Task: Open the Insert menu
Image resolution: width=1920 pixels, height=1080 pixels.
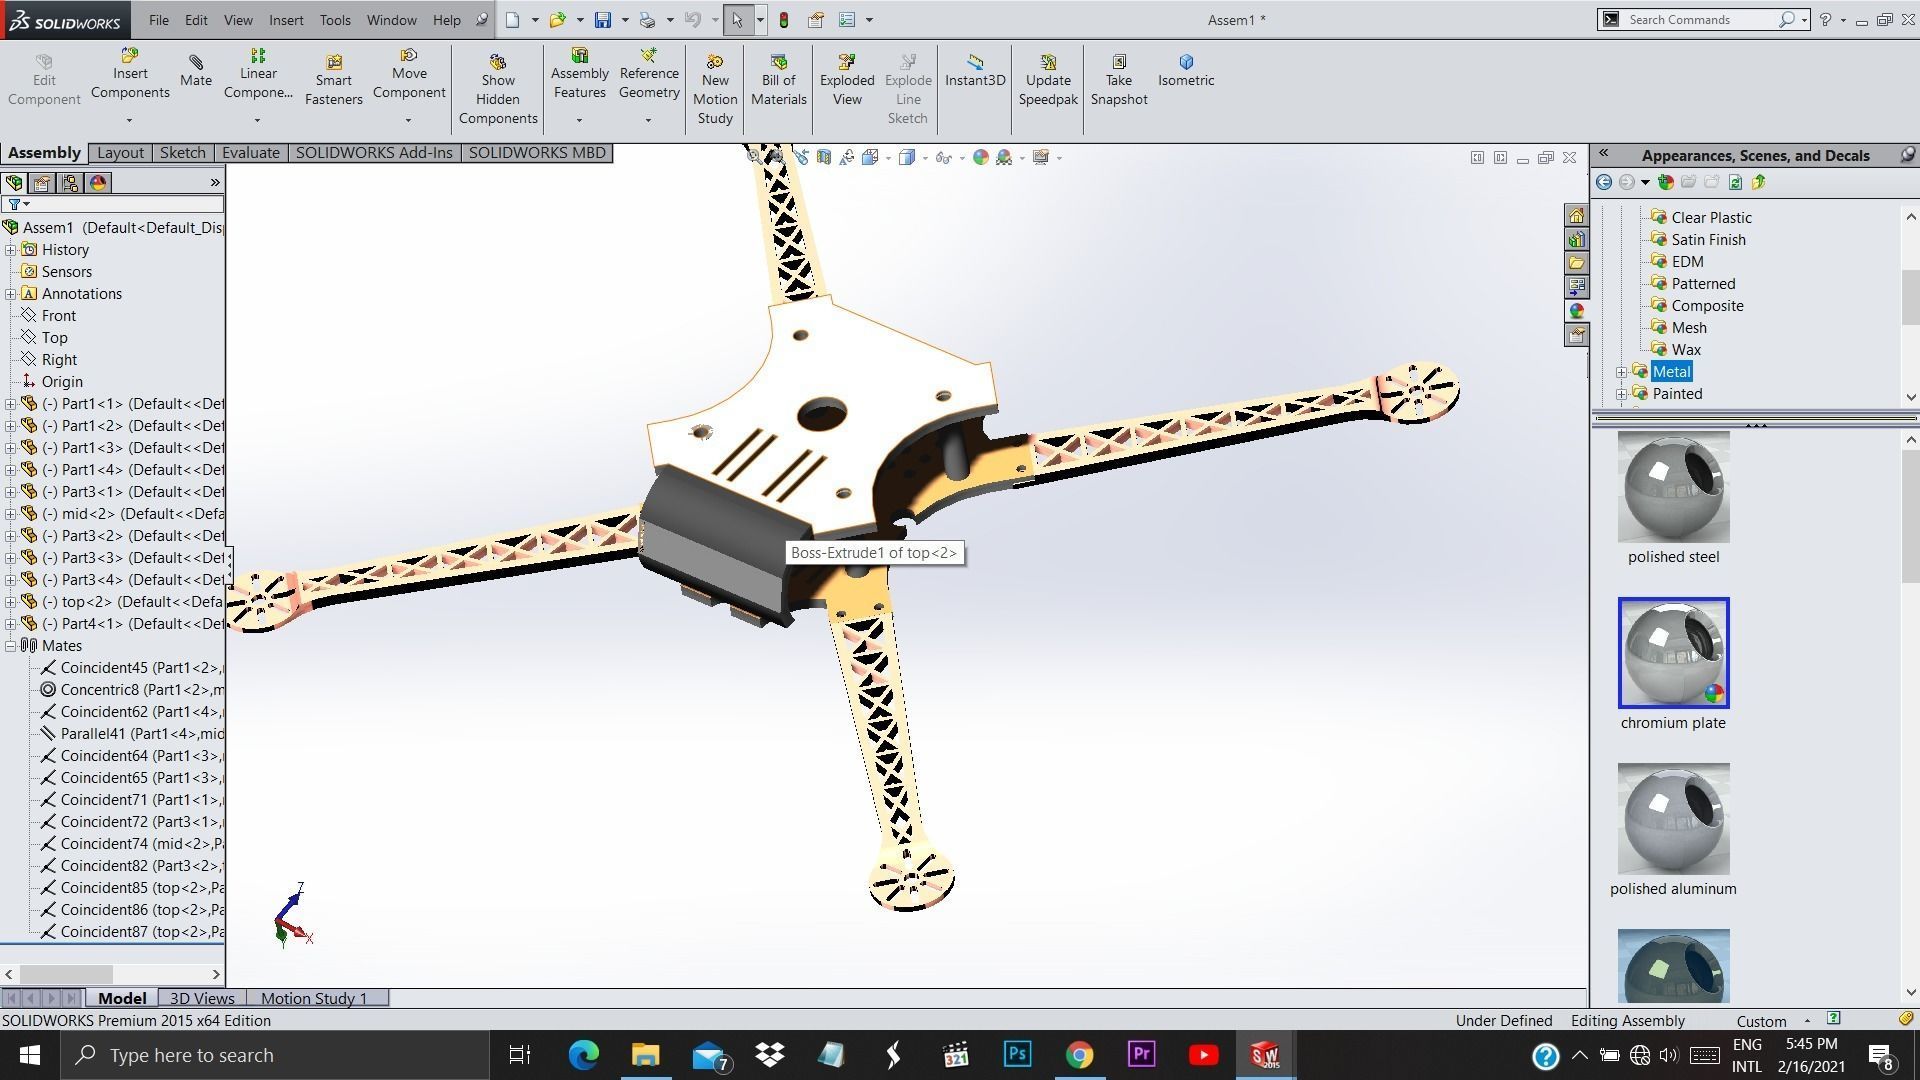Action: coord(286,20)
